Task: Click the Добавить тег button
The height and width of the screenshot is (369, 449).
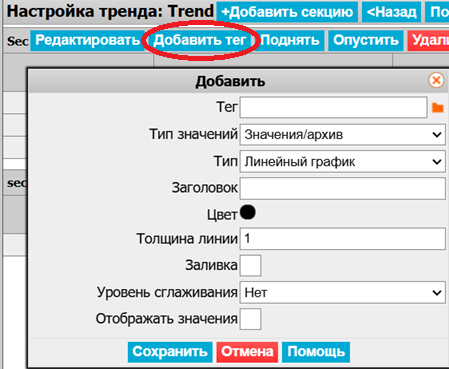Action: (x=200, y=40)
